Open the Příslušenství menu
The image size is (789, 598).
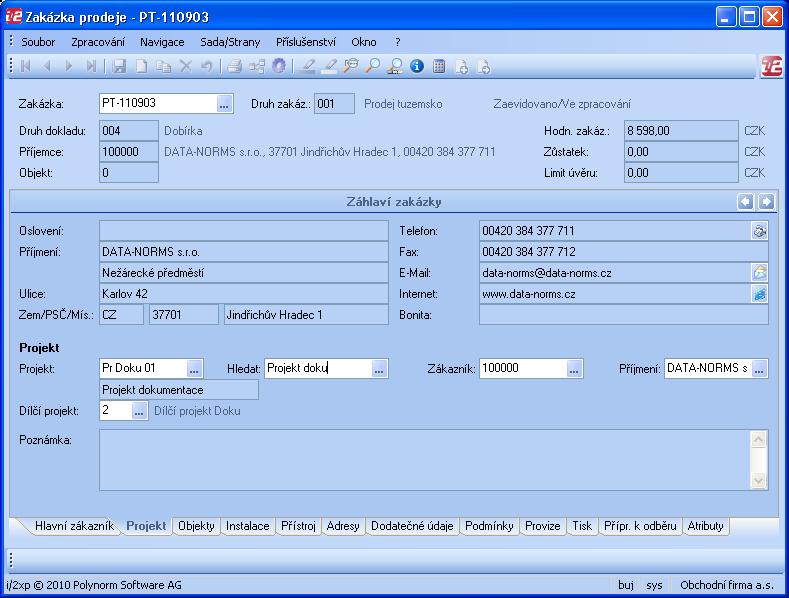tap(305, 42)
